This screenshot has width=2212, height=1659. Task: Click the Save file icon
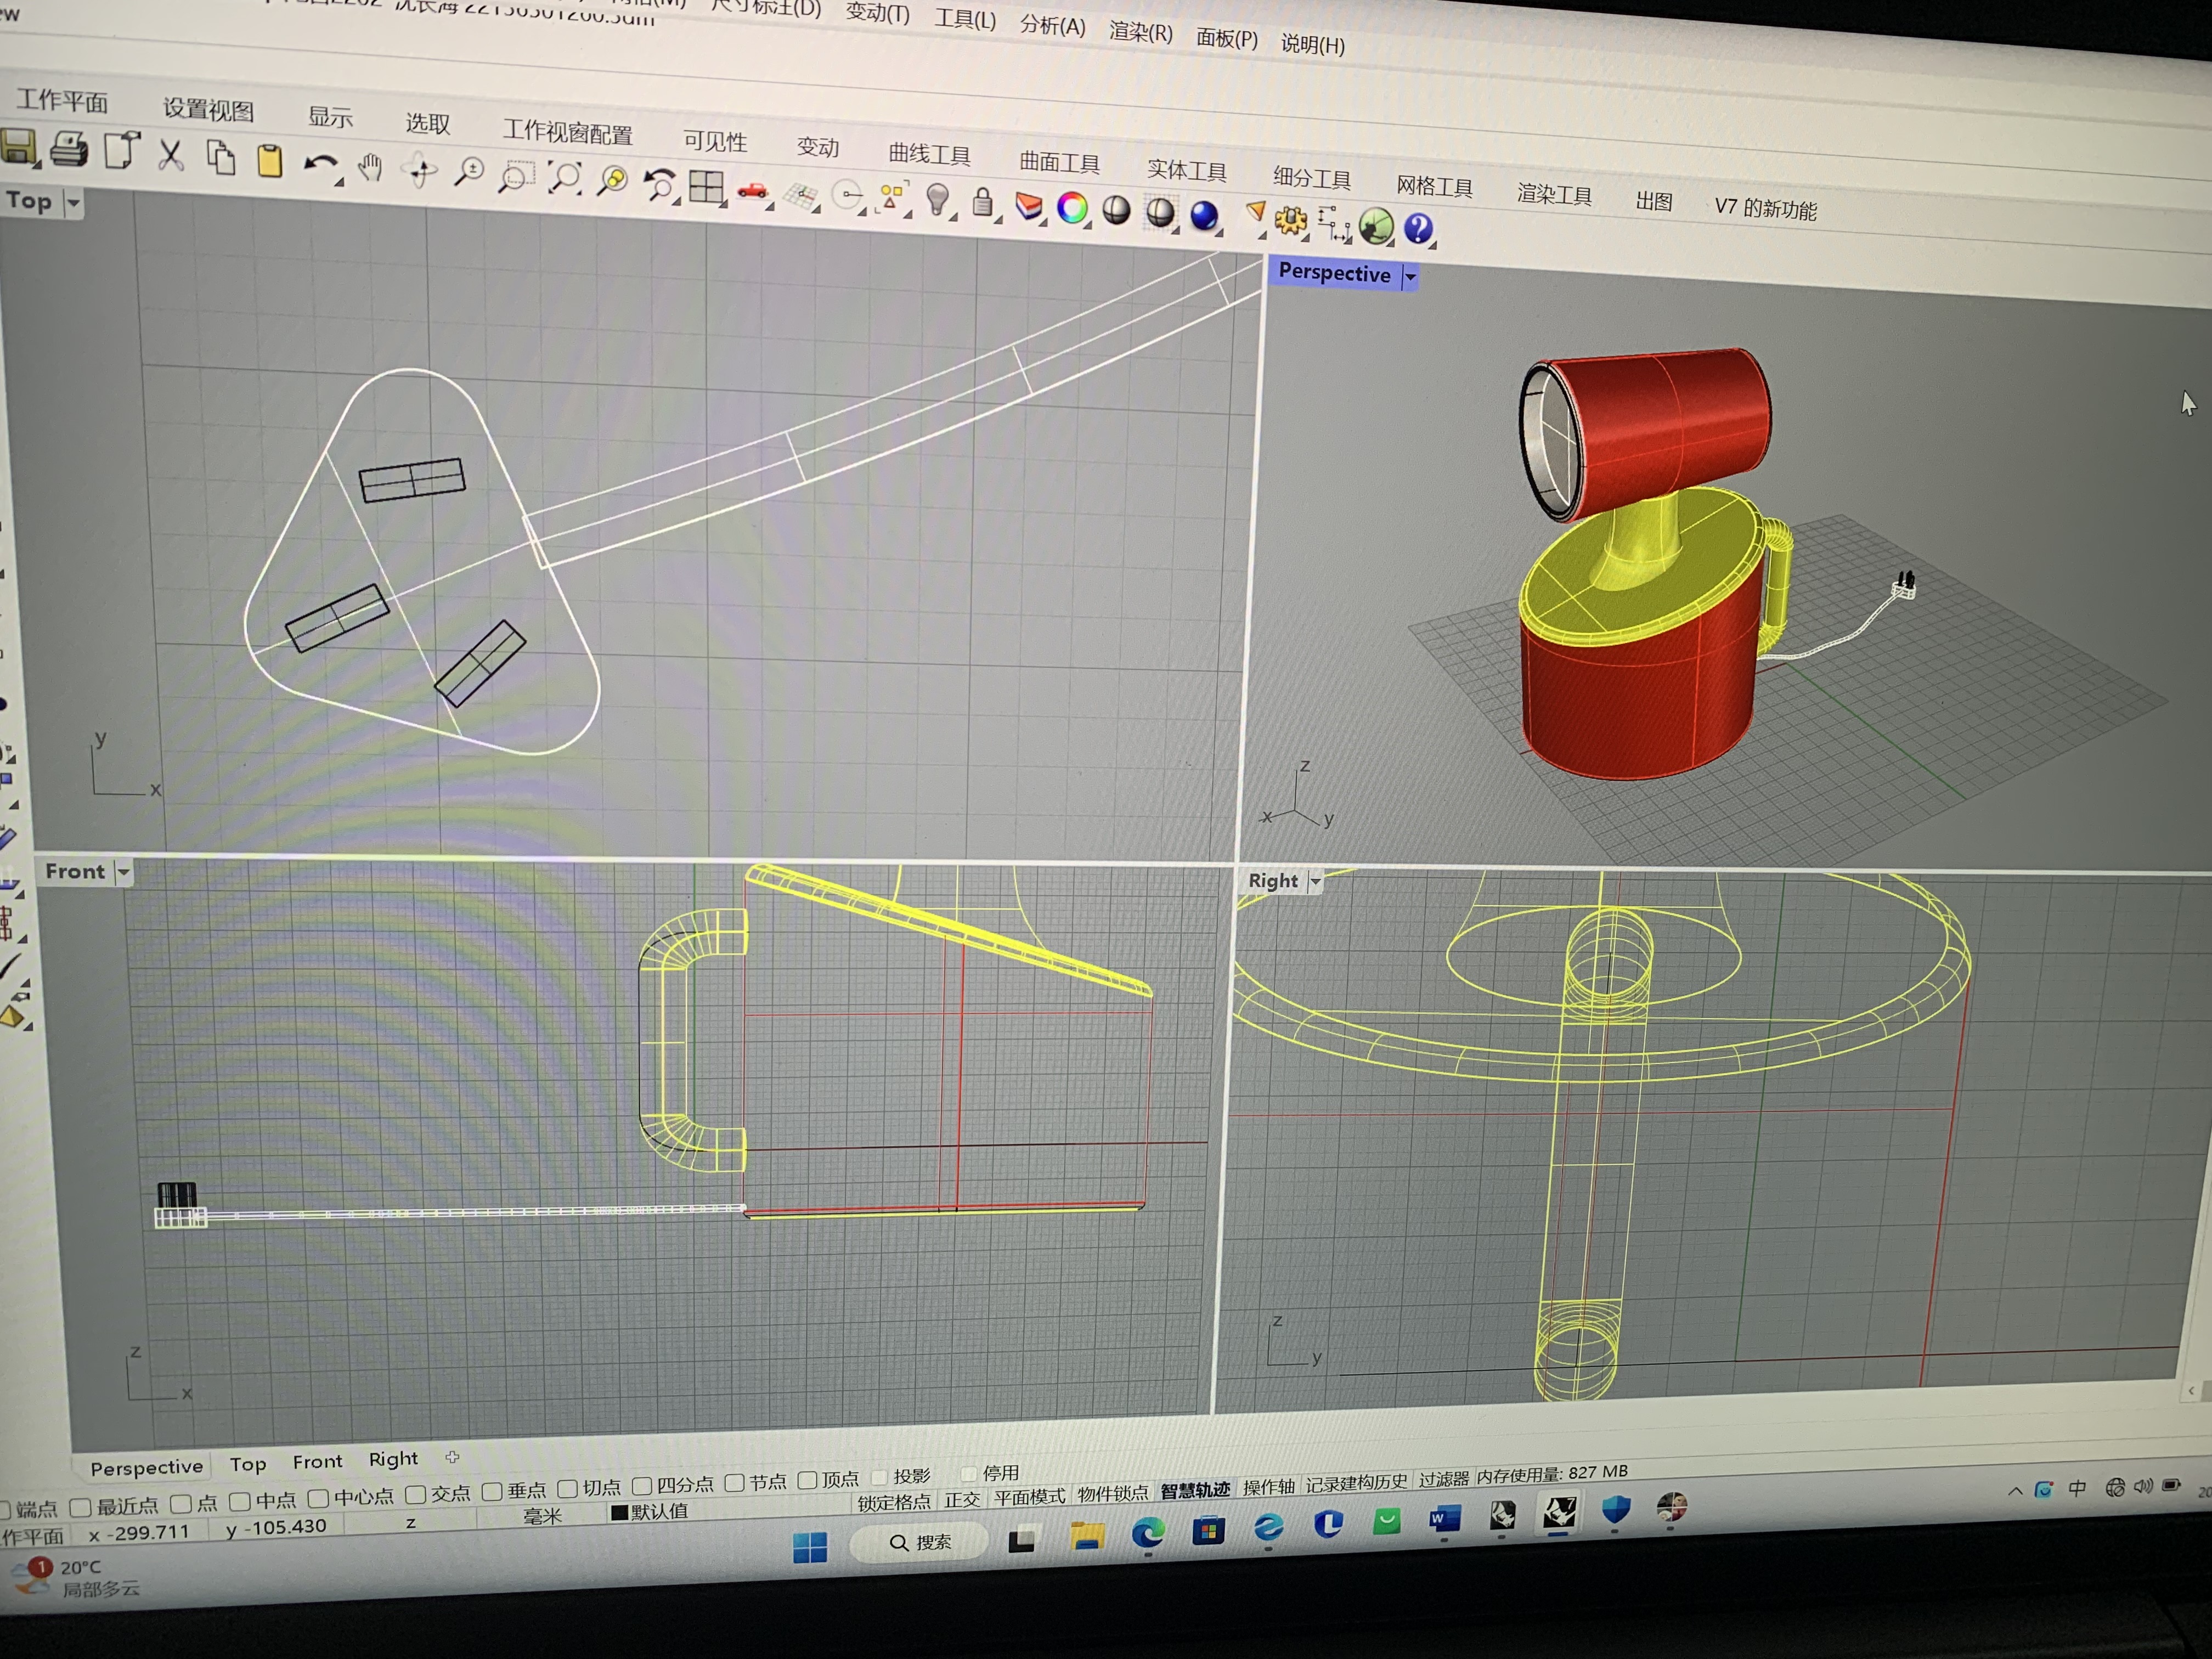pos(19,147)
